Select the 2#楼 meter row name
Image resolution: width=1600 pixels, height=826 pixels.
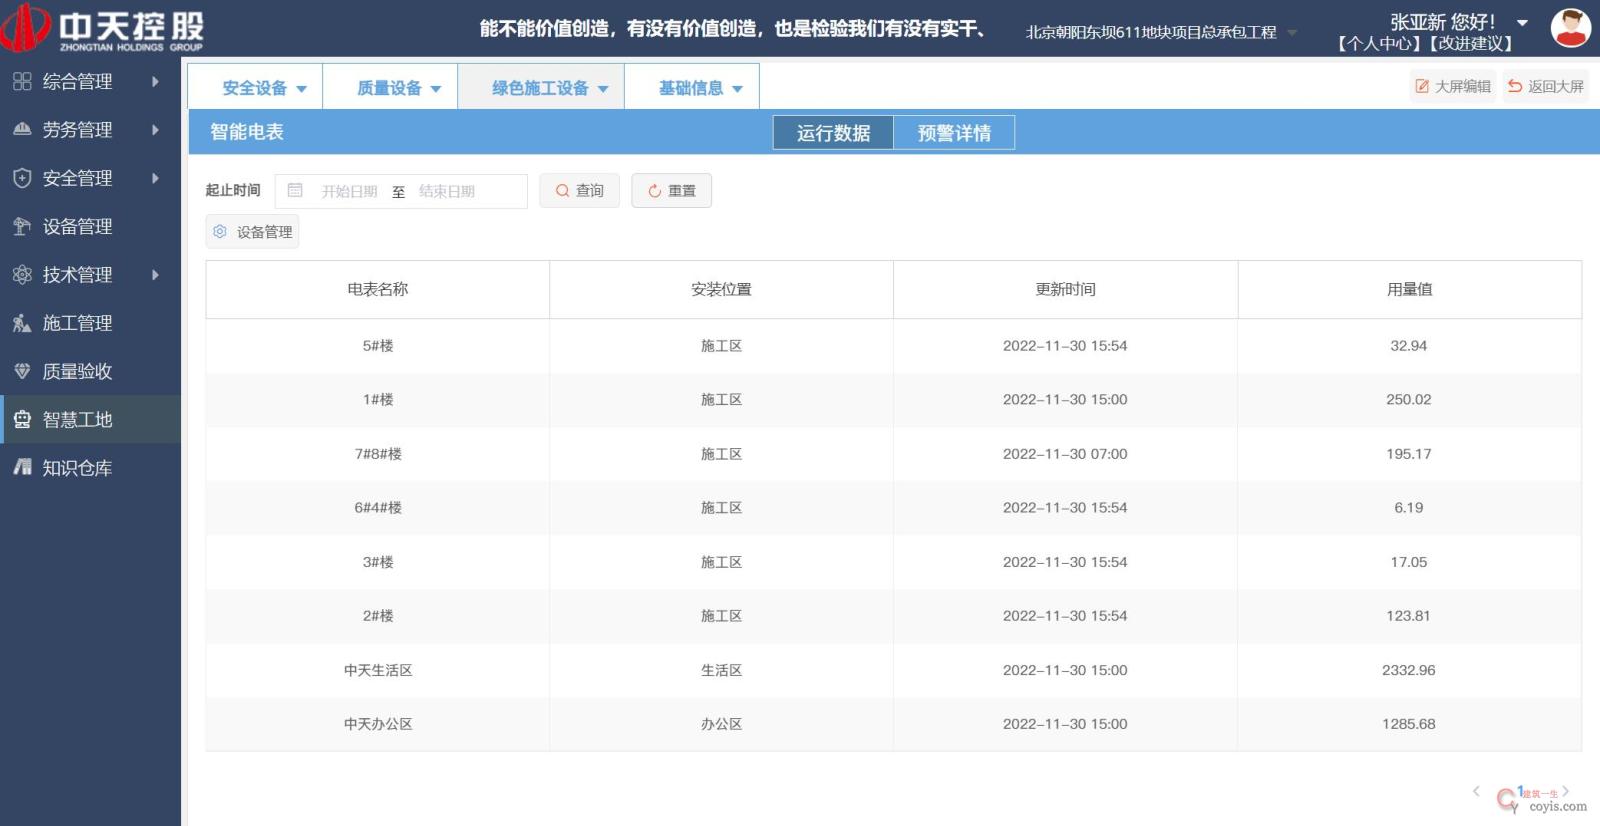pyautogui.click(x=378, y=616)
